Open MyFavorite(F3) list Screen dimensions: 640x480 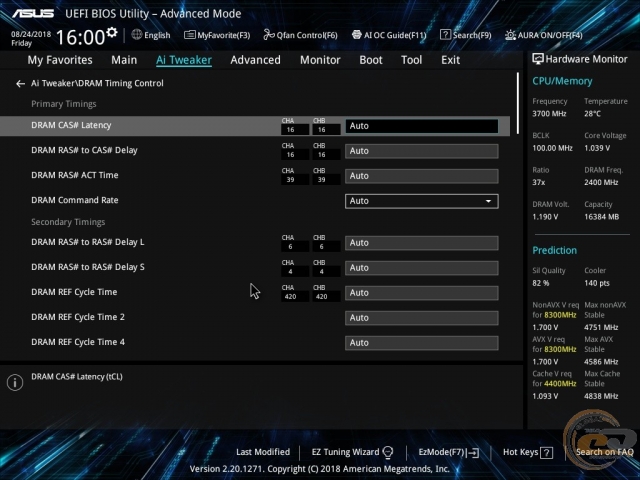click(x=217, y=35)
